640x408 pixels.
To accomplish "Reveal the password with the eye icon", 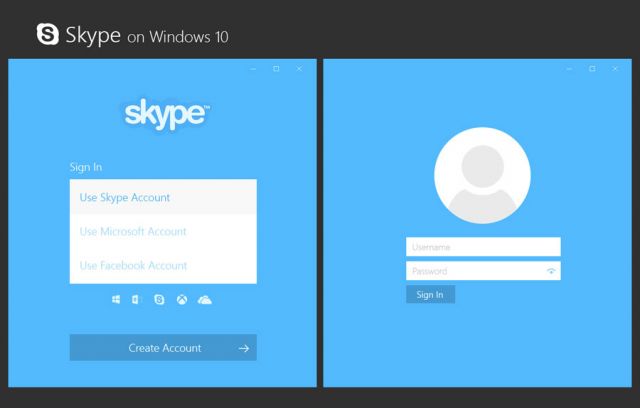I will pyautogui.click(x=551, y=271).
